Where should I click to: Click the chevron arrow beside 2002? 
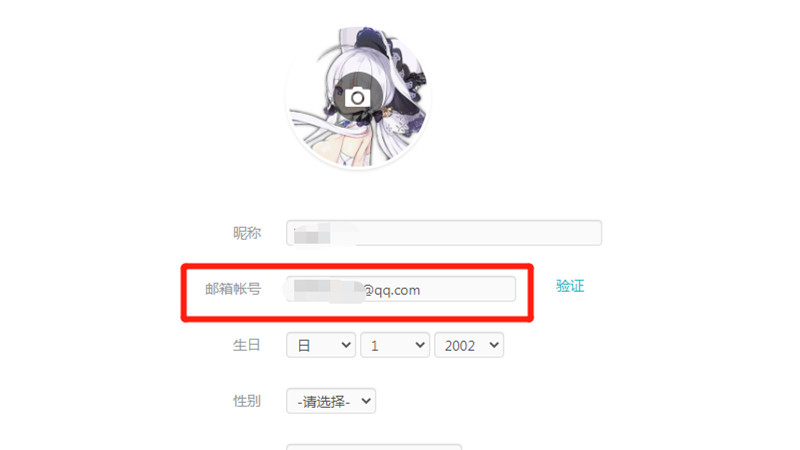pyautogui.click(x=494, y=345)
